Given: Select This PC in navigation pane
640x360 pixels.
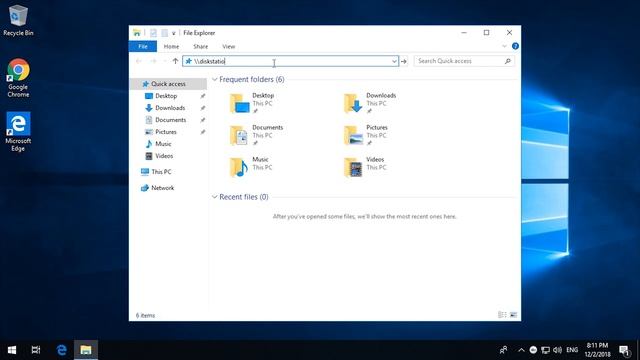Looking at the screenshot, I should 161,172.
